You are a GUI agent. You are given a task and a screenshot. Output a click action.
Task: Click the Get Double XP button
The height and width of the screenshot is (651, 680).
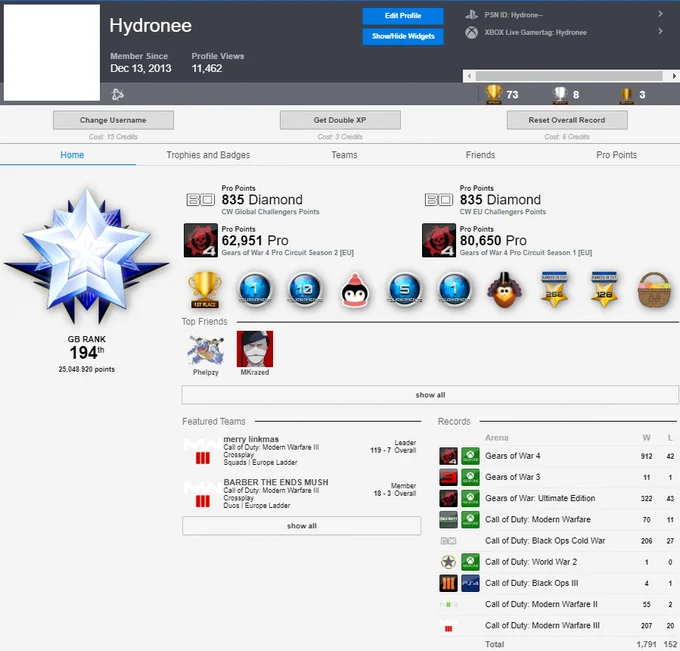340,120
